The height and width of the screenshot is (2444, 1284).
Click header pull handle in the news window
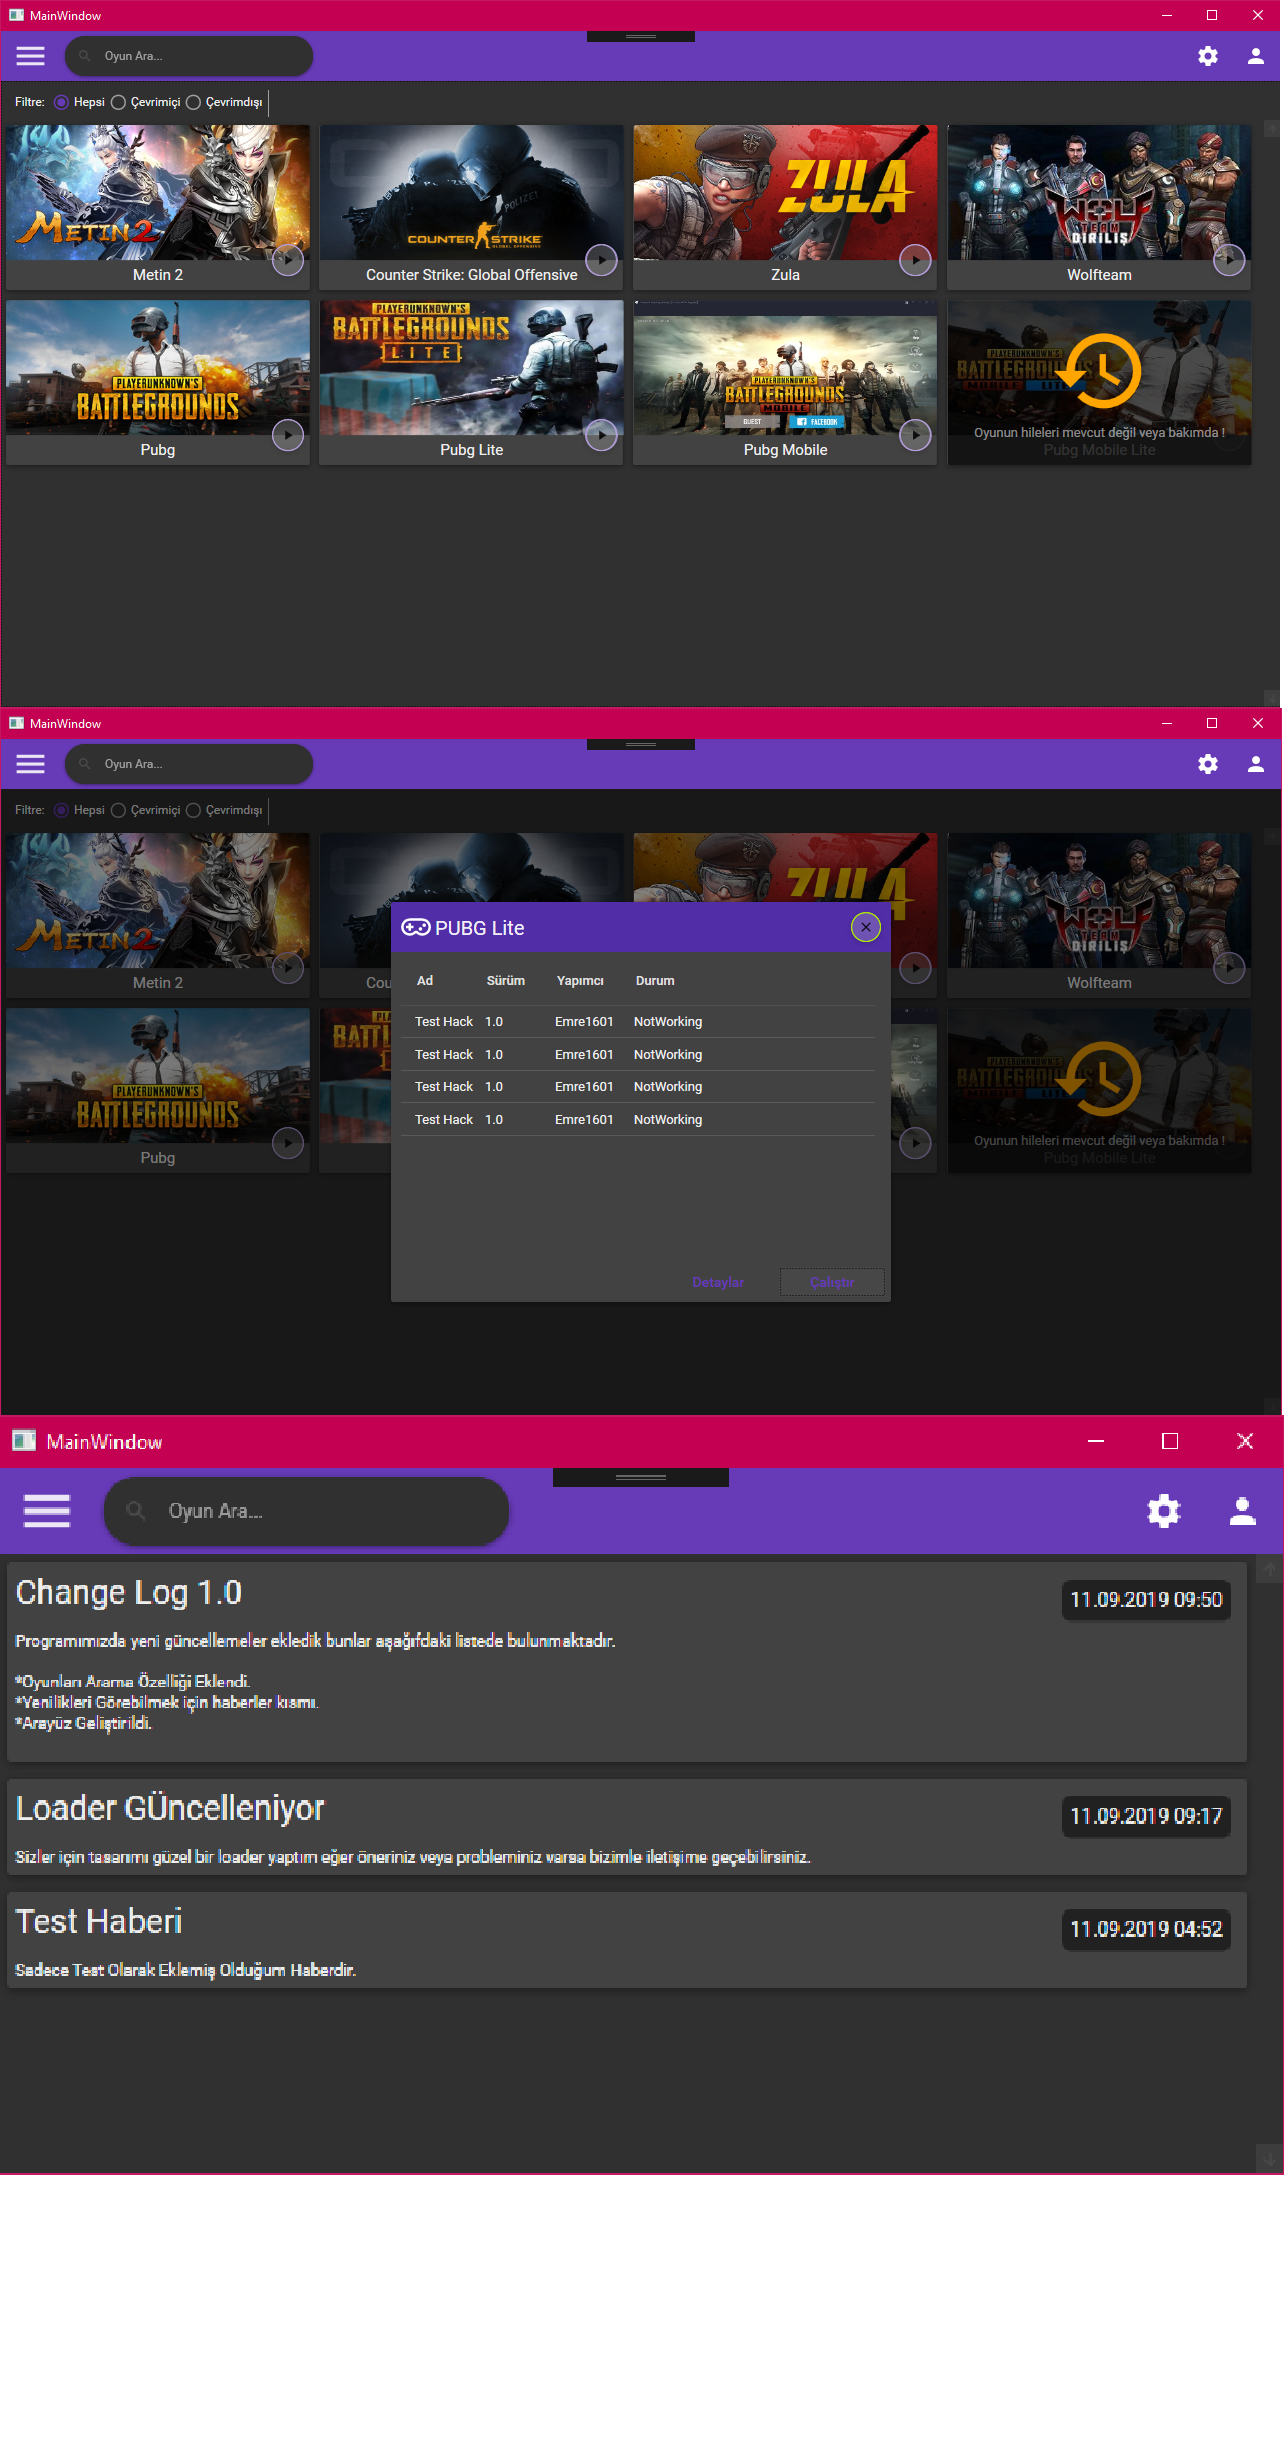641,1477
